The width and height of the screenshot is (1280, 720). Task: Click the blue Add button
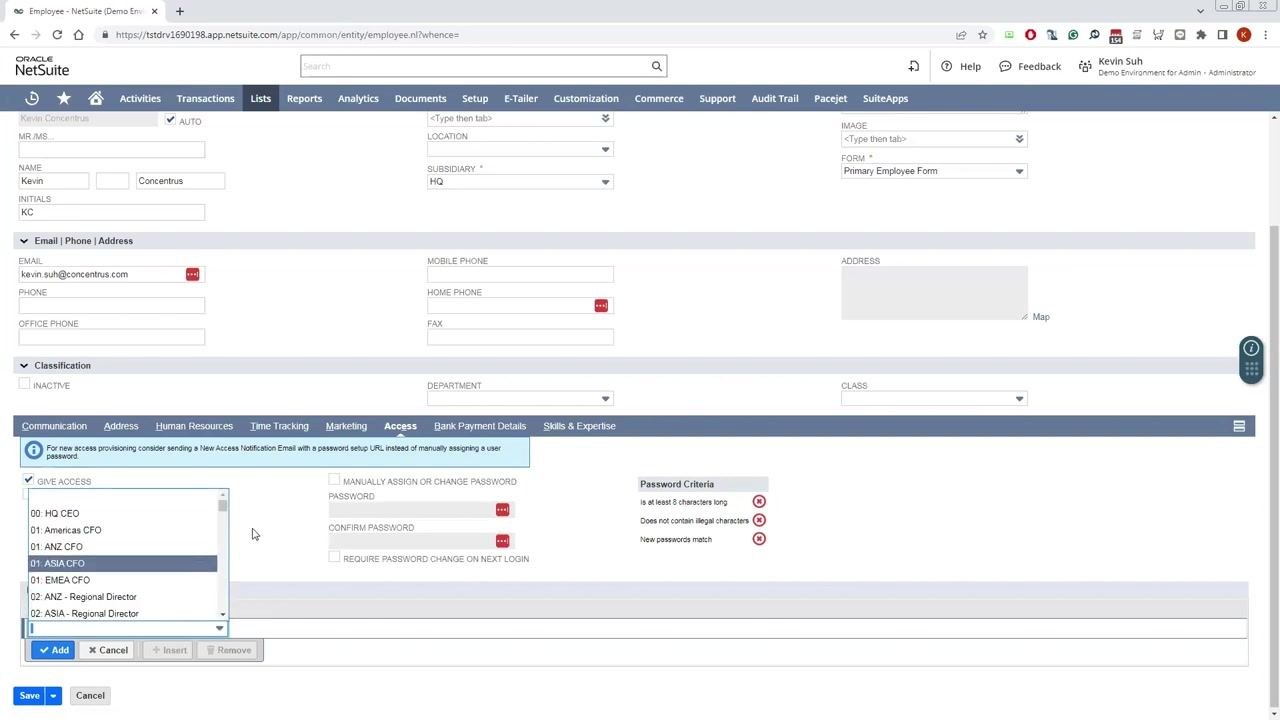(x=53, y=650)
